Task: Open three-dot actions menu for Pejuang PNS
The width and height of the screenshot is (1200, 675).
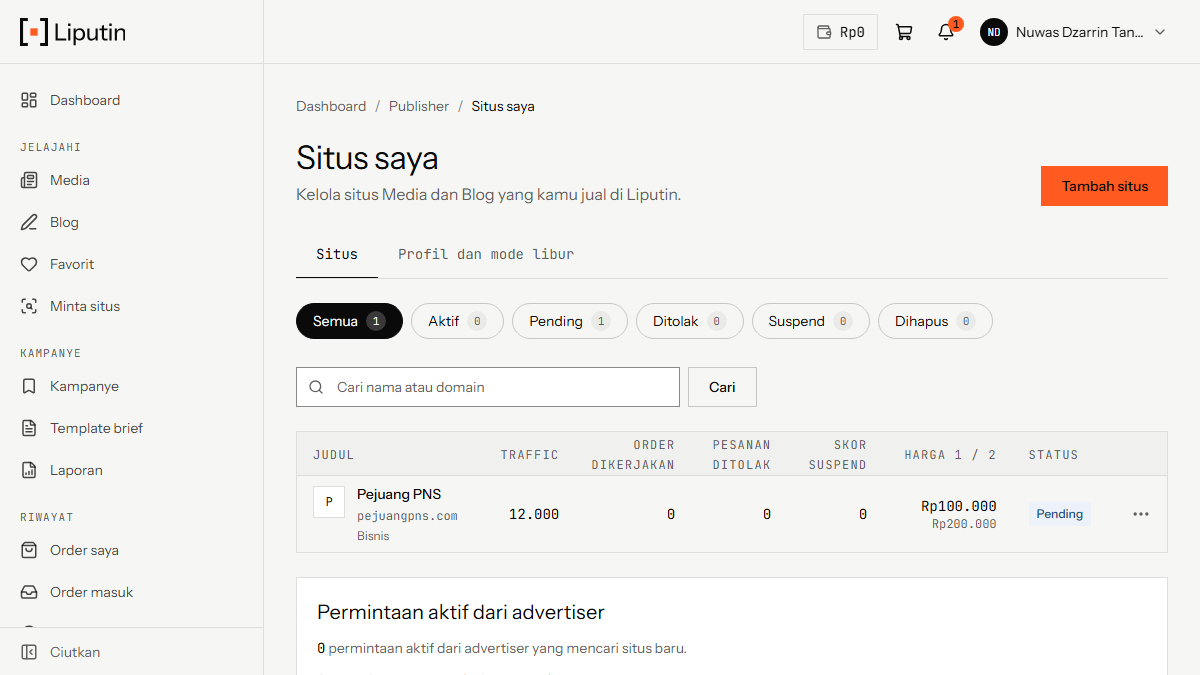Action: point(1141,514)
